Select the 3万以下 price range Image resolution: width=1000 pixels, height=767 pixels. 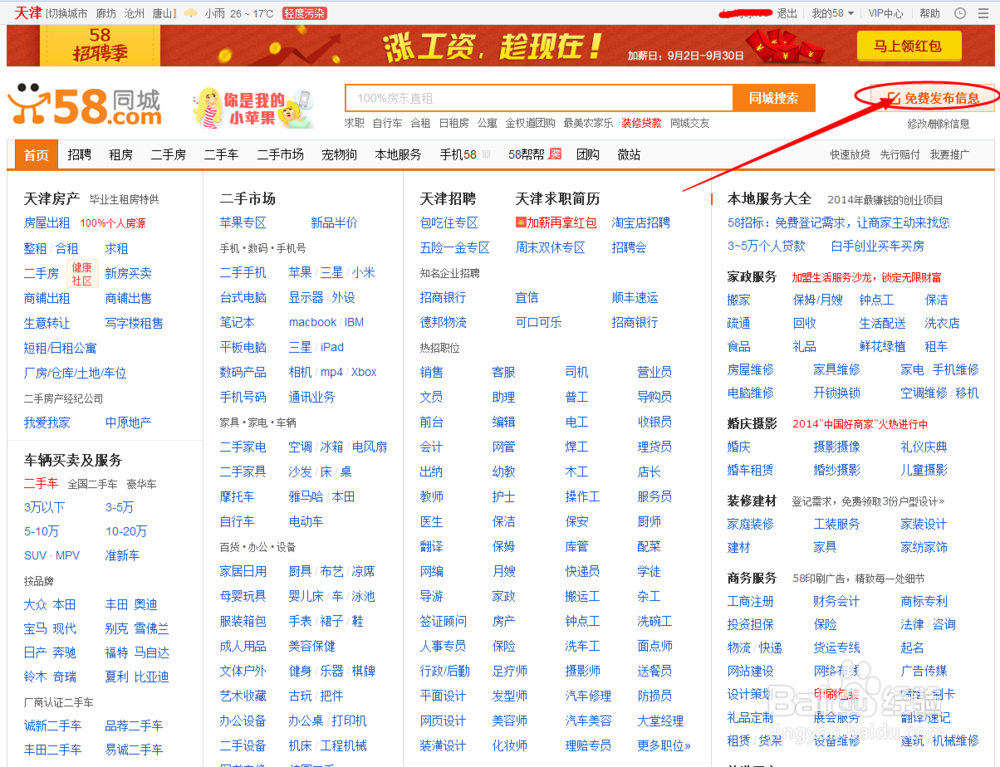click(x=44, y=508)
